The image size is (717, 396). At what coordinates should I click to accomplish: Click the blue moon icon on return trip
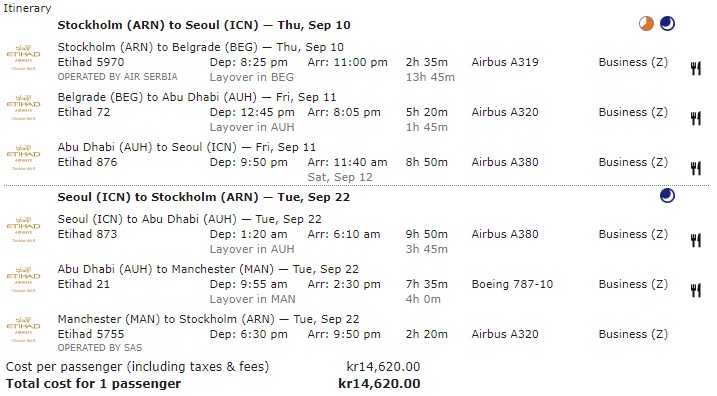tap(667, 196)
